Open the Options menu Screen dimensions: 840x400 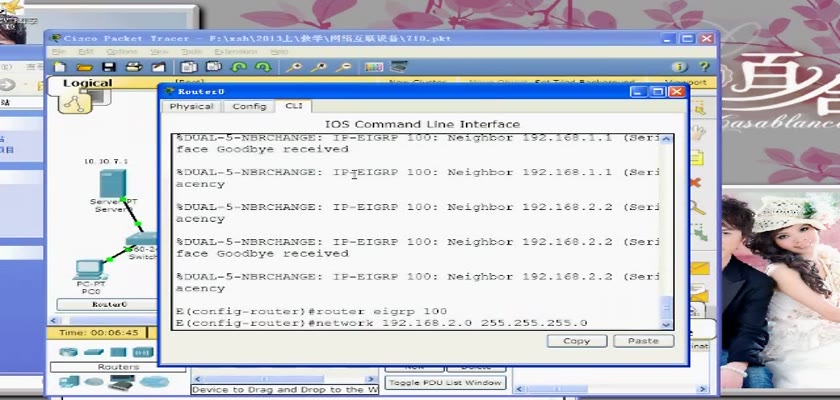[122, 52]
